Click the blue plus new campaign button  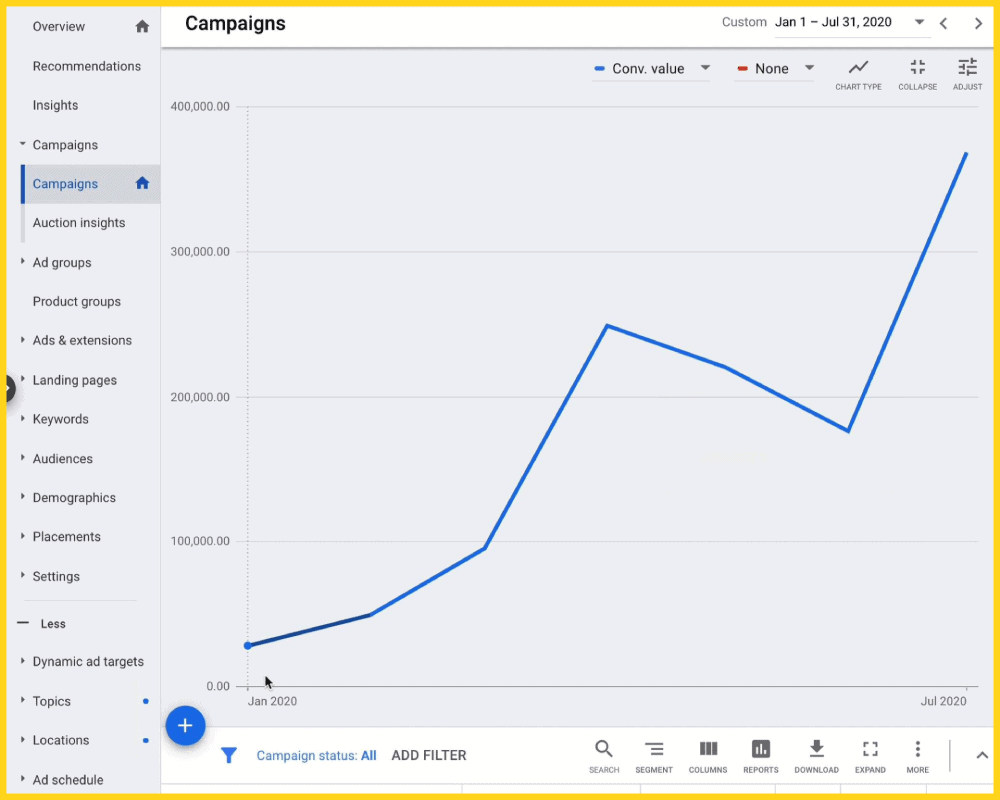pos(185,725)
